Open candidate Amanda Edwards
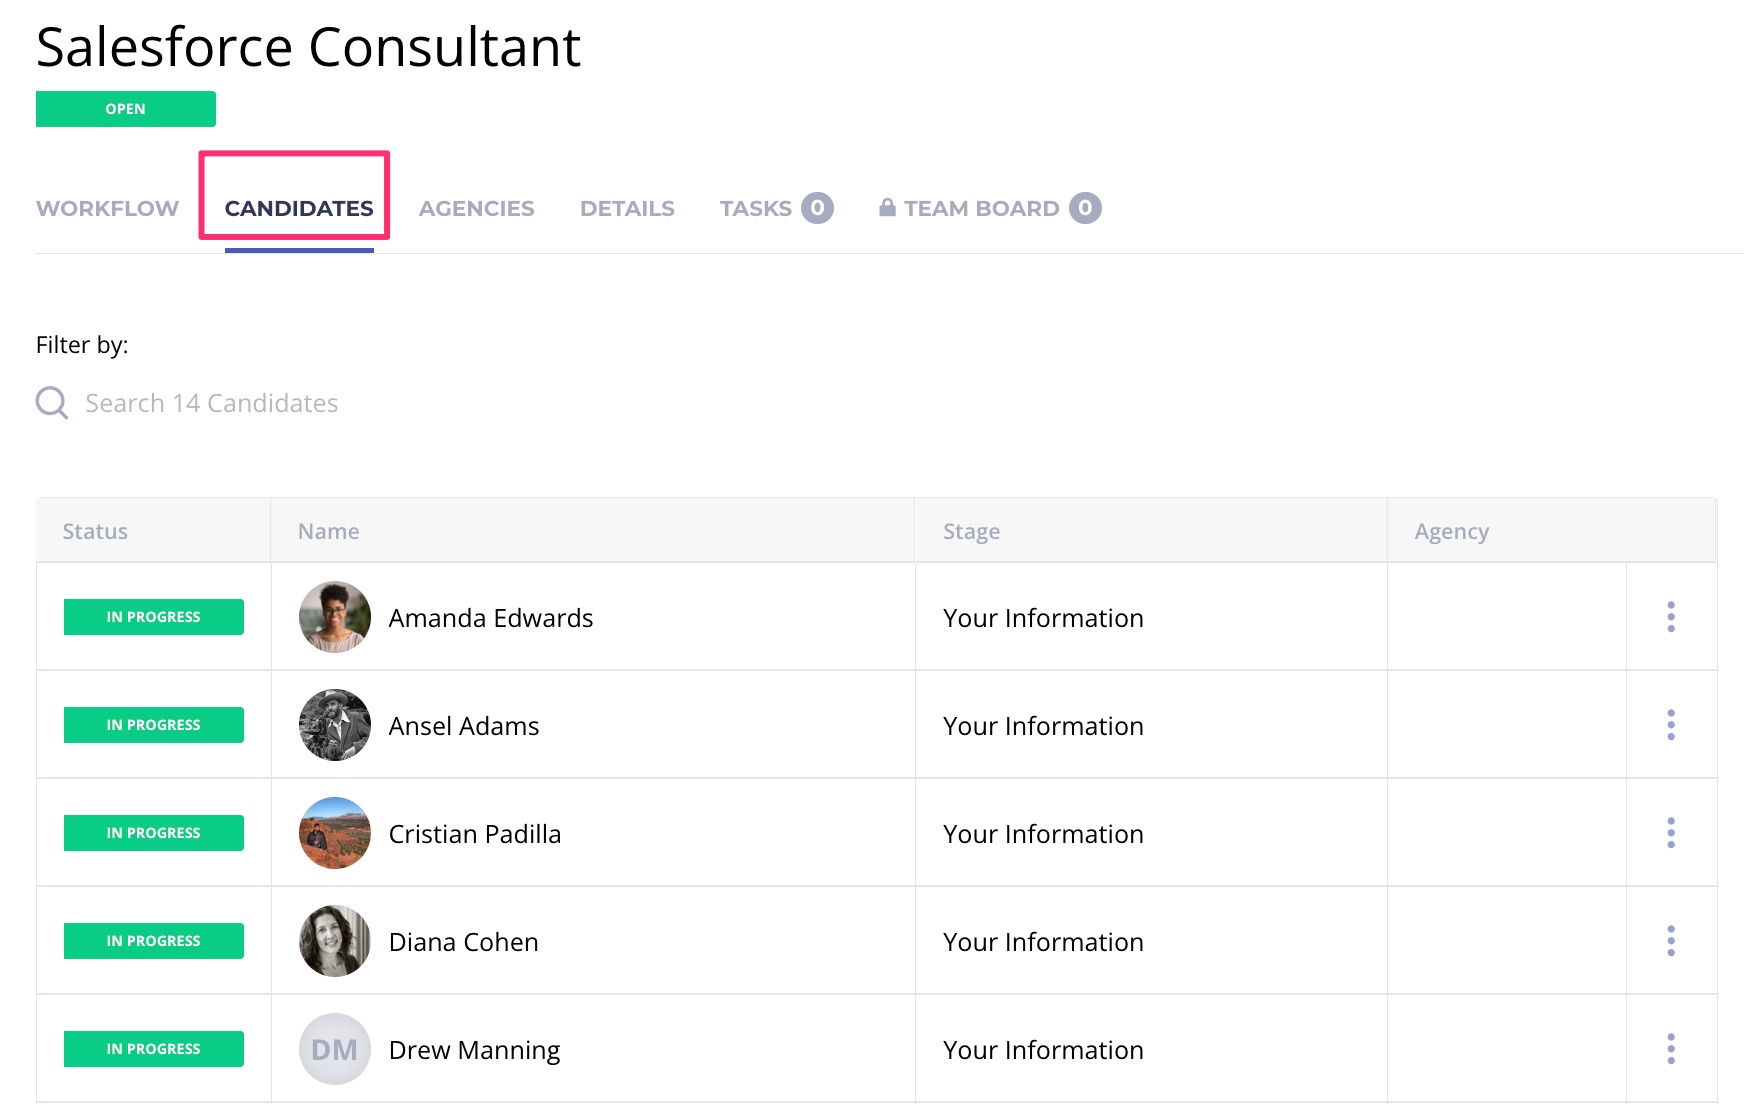The height and width of the screenshot is (1104, 1744). [491, 618]
